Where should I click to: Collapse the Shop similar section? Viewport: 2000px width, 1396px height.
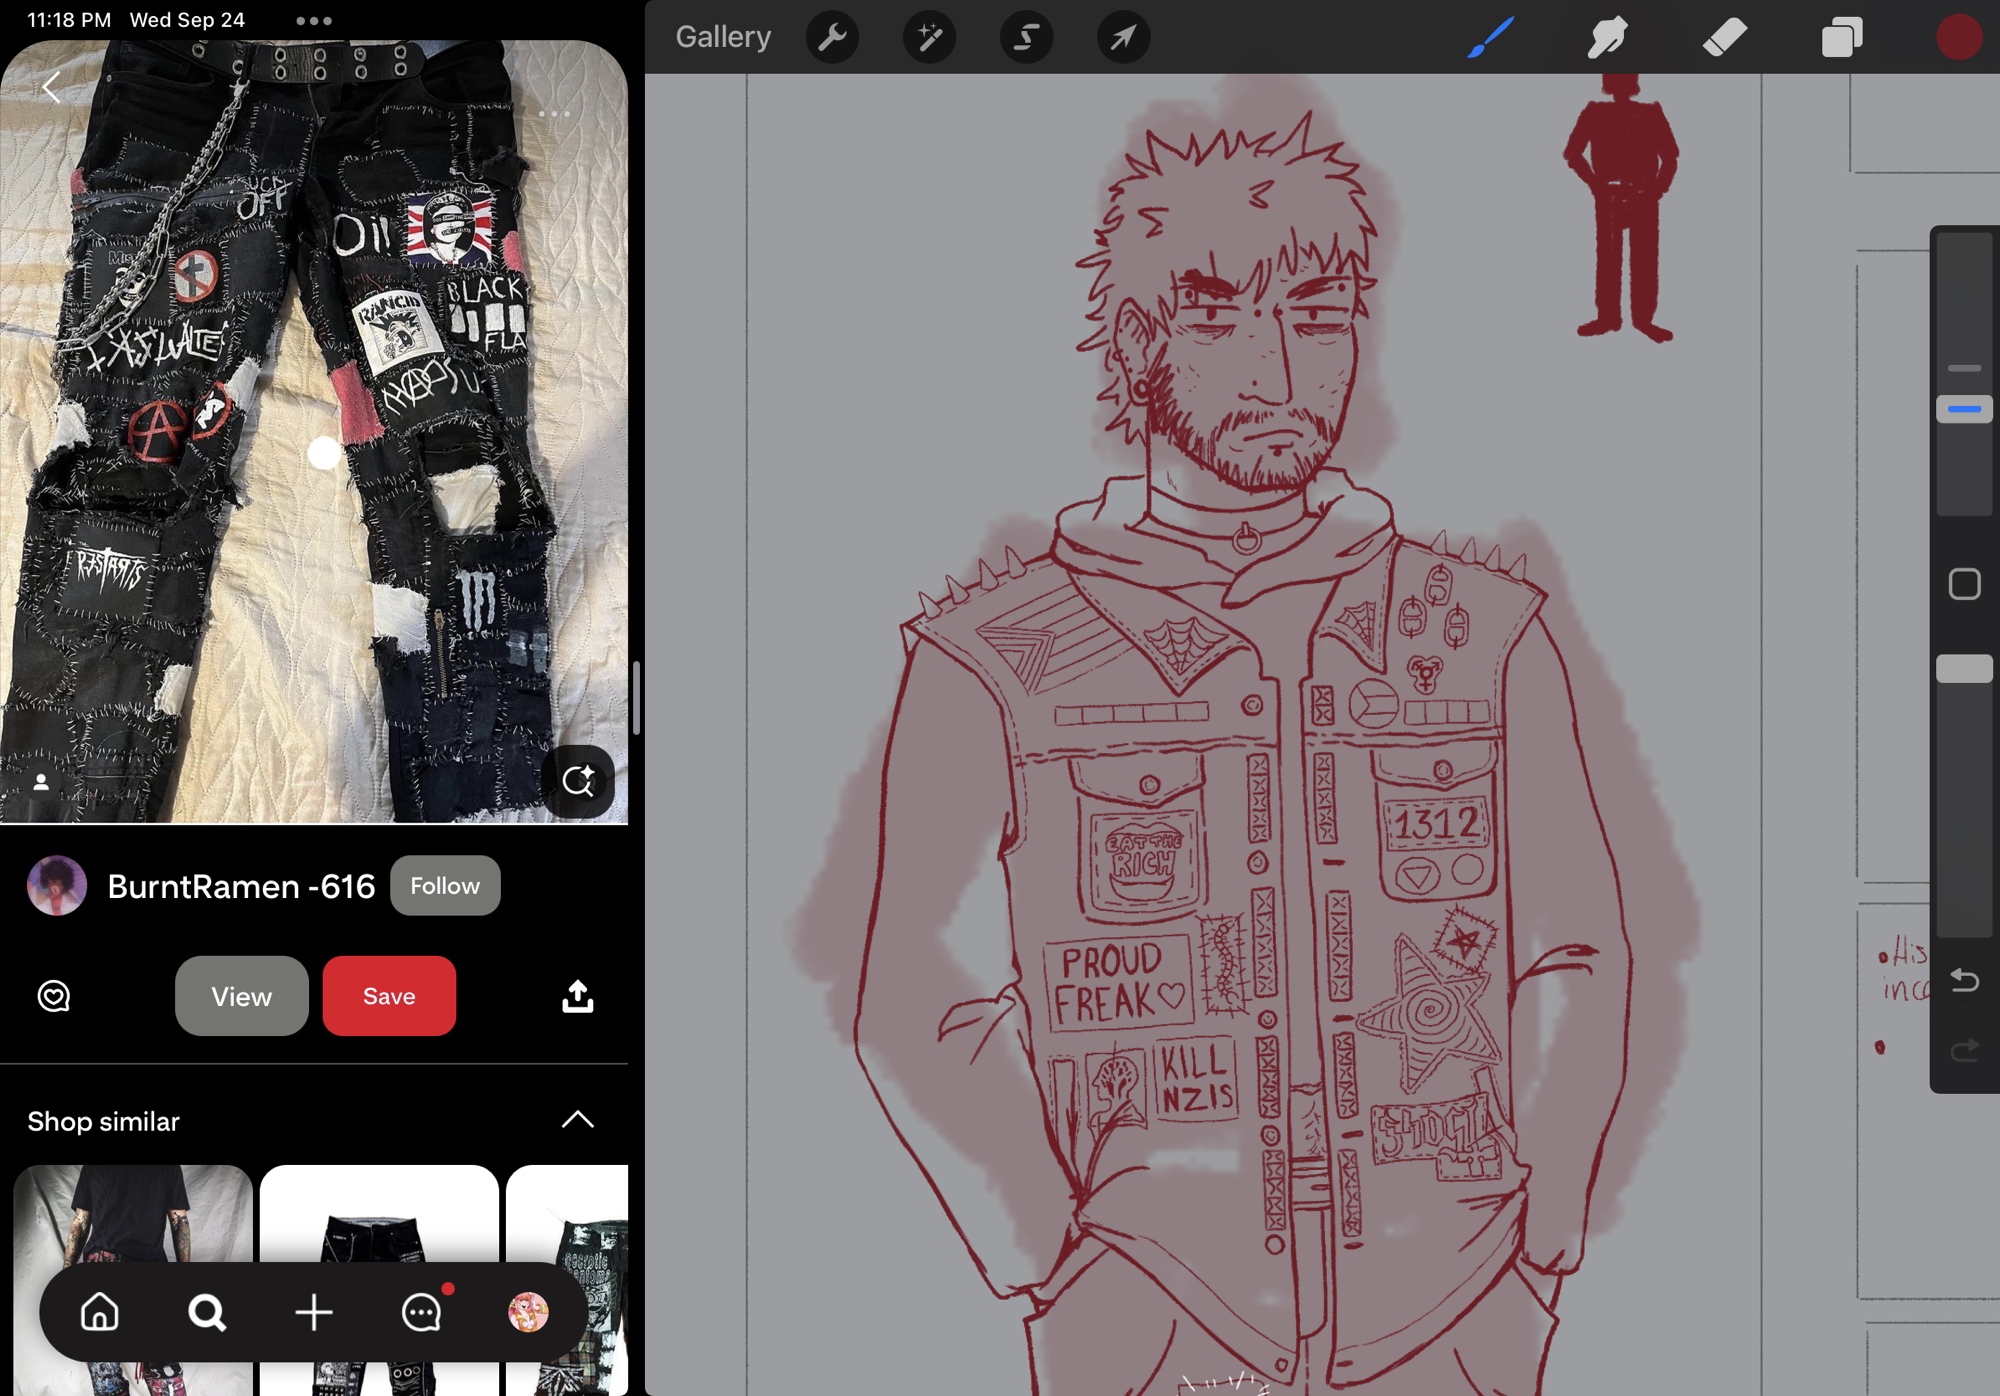pos(577,1120)
